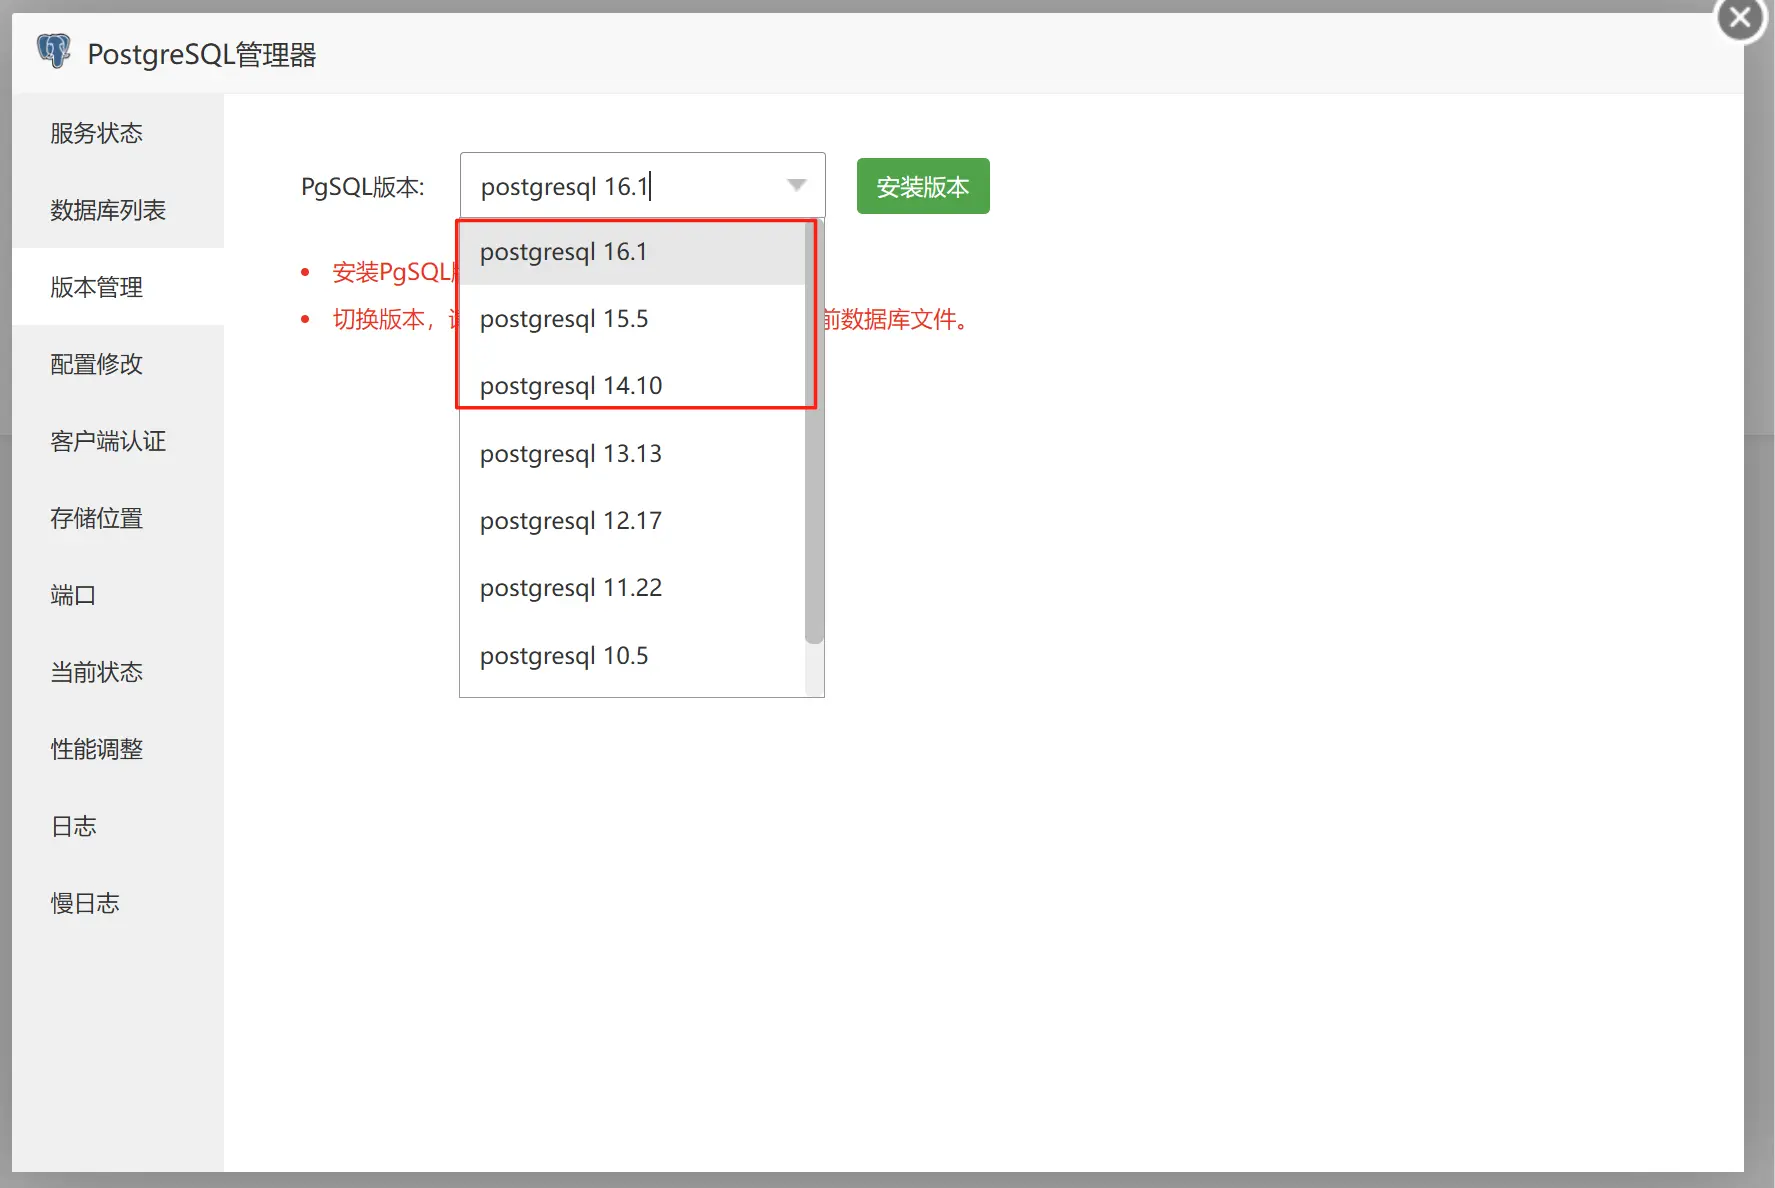Close the PostgreSQL manager dialog
Screen dimensions: 1775x1188
pos(1740,17)
